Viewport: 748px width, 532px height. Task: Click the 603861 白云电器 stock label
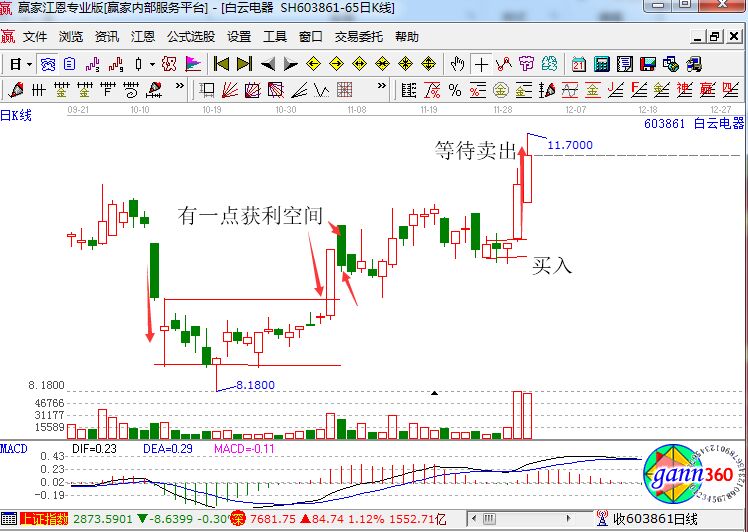point(693,123)
